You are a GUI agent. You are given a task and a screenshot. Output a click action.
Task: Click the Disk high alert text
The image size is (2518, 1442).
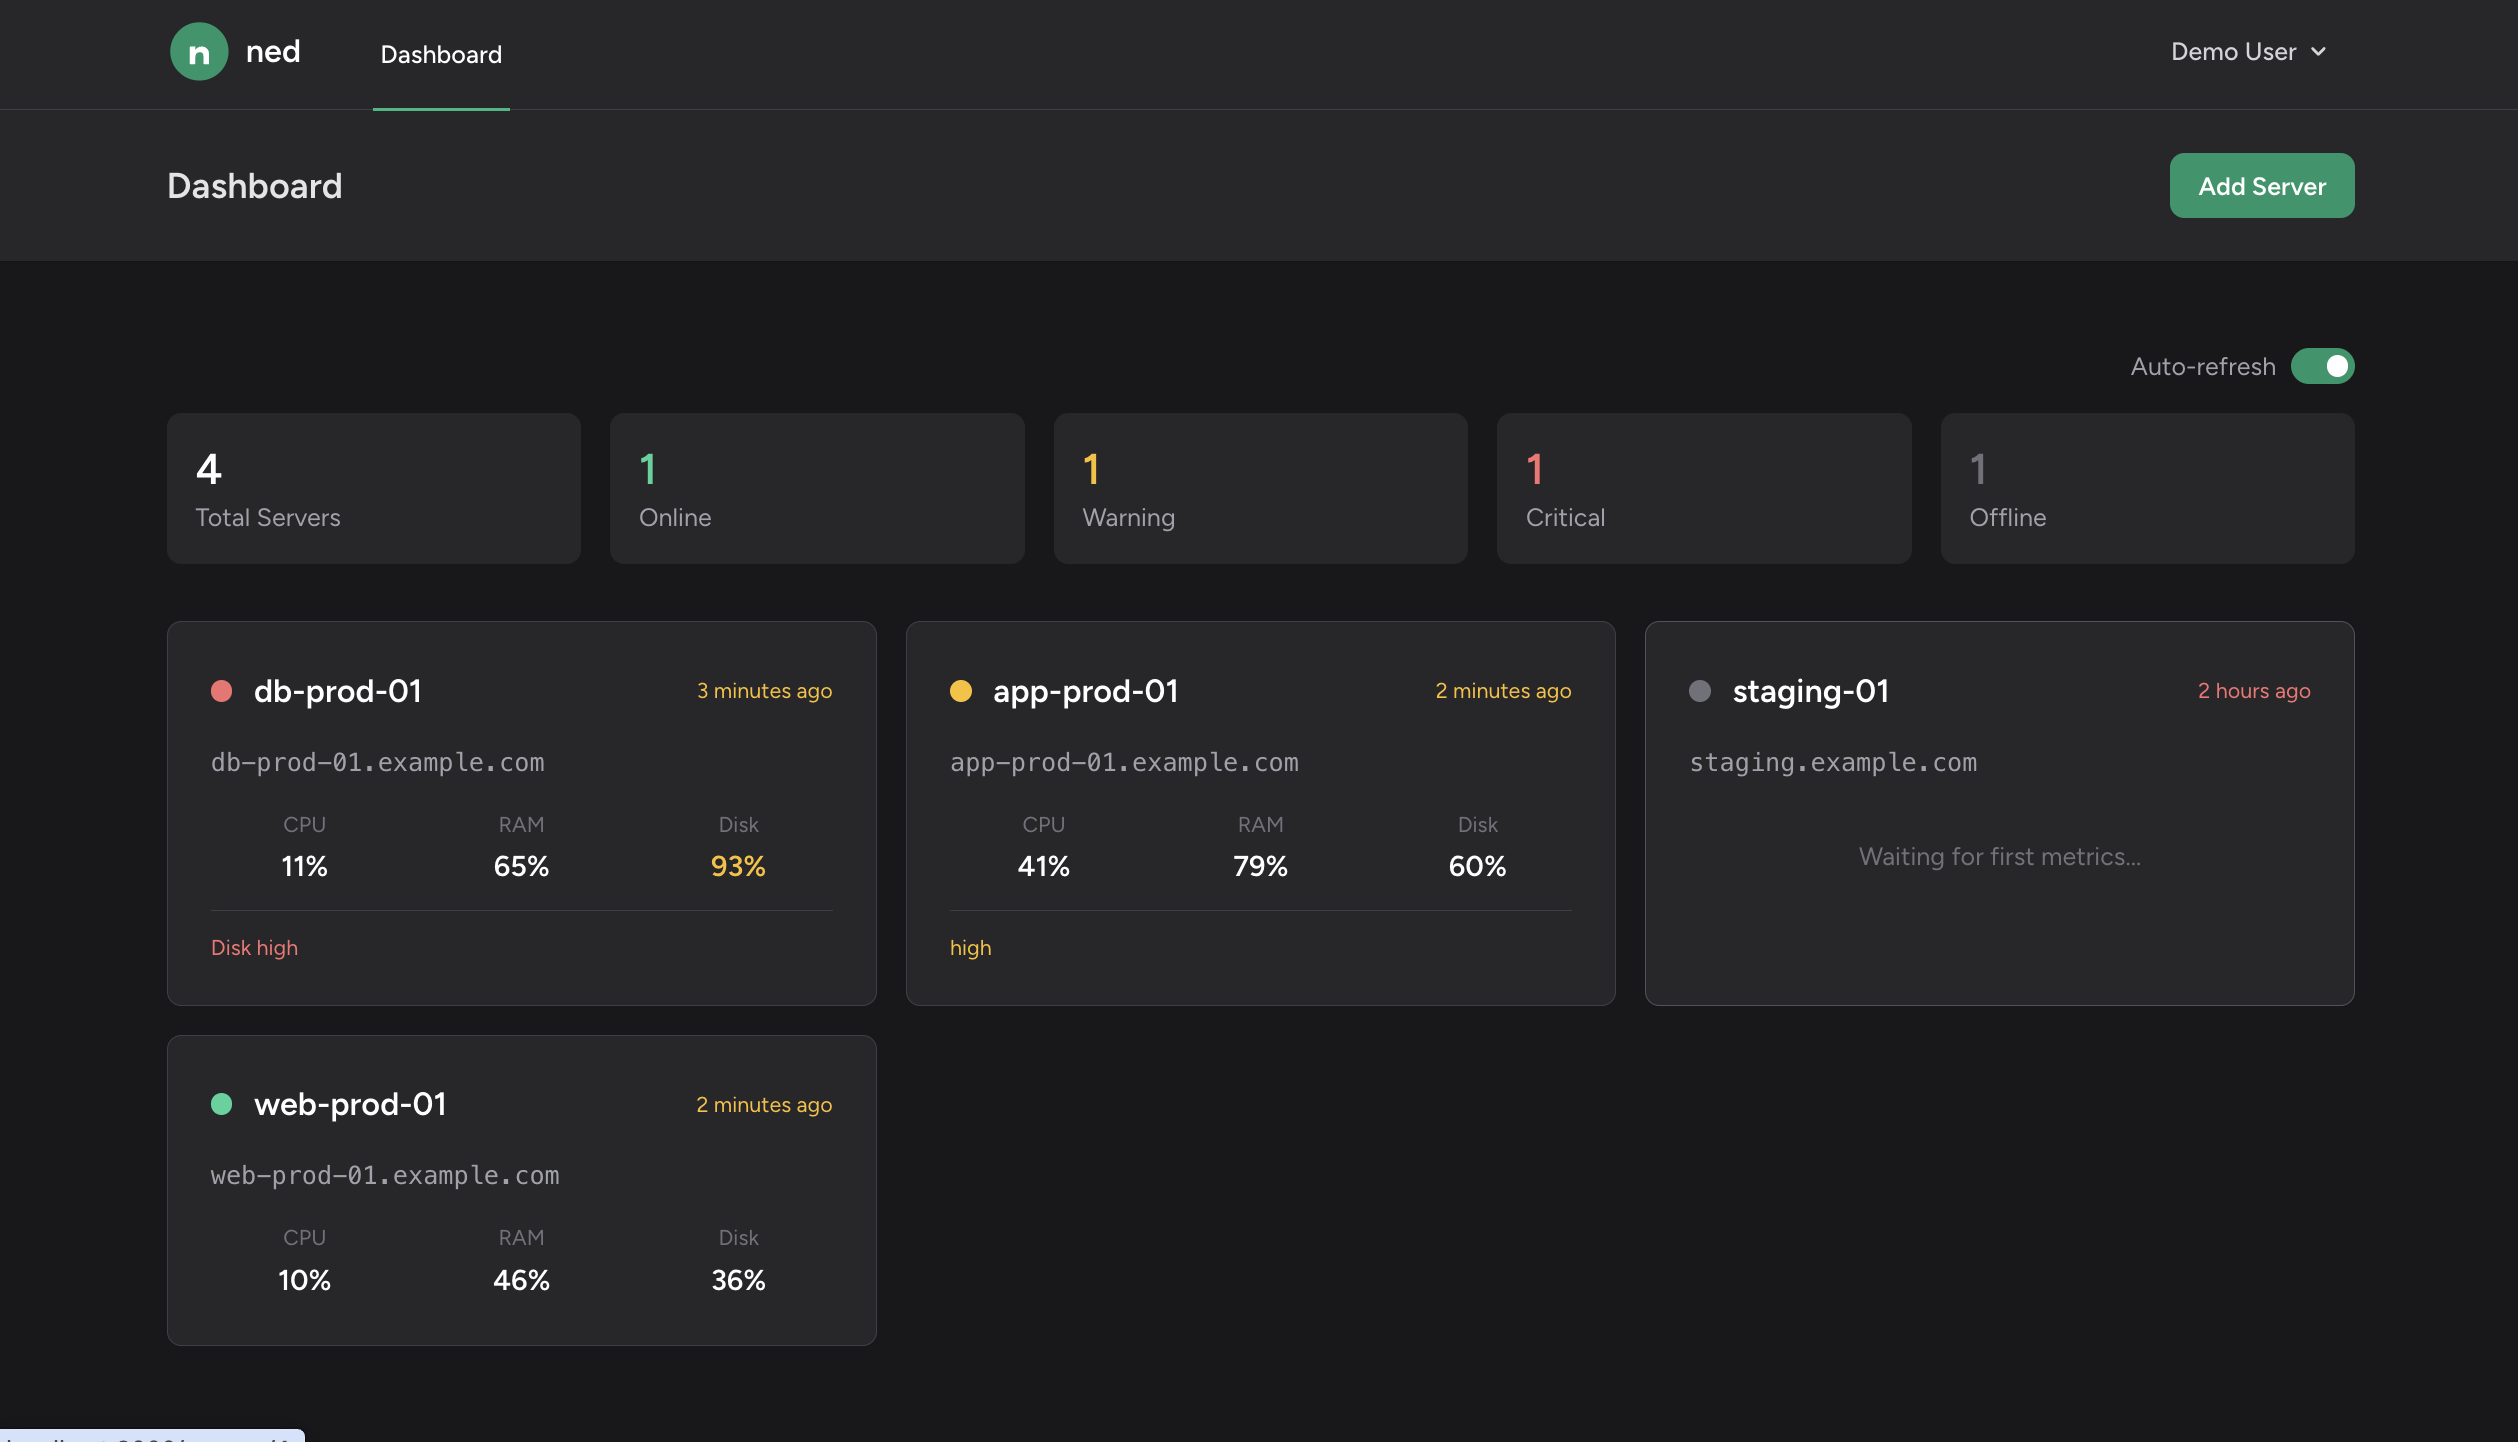tap(254, 948)
